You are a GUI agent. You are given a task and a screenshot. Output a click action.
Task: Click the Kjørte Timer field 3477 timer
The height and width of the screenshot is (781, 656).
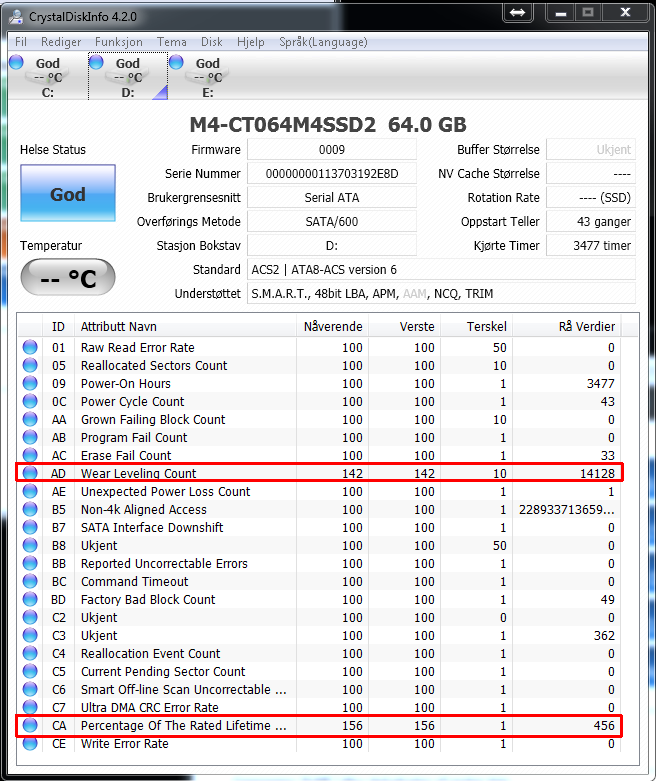click(x=591, y=245)
